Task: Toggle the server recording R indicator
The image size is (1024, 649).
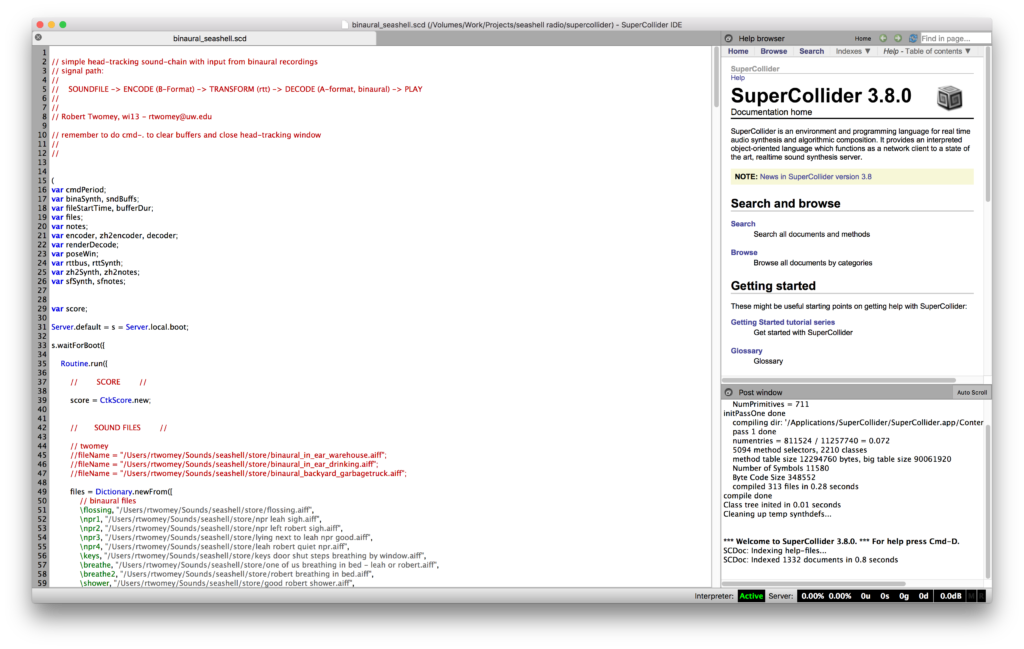Action: pyautogui.click(x=980, y=596)
